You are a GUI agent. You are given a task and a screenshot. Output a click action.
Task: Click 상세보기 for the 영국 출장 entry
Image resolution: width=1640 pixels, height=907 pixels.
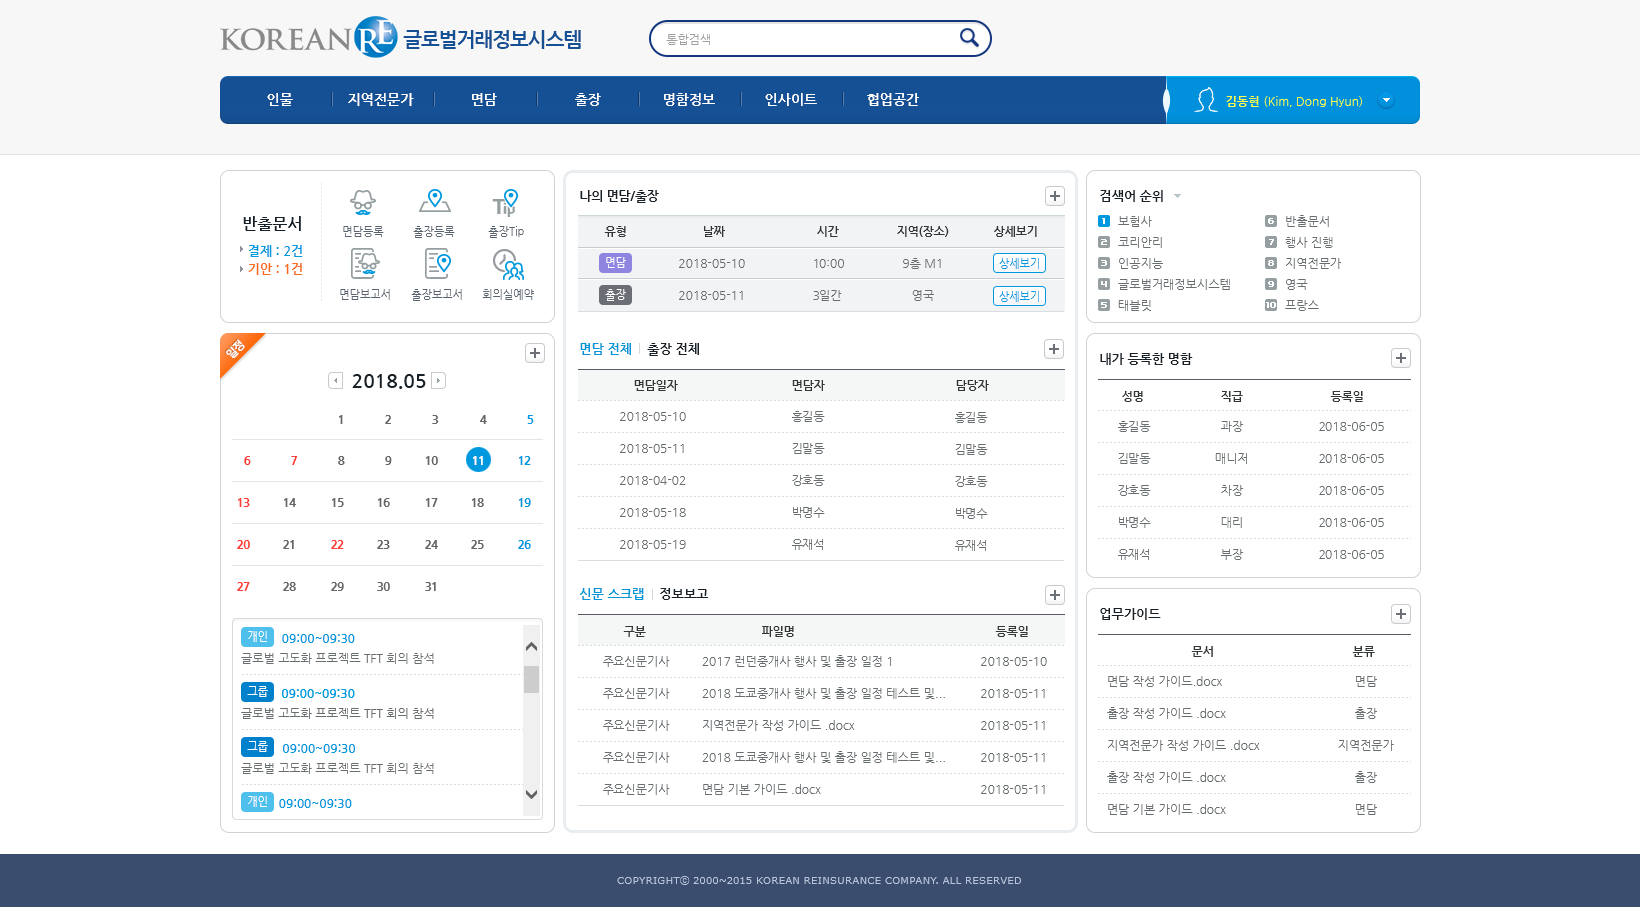(1018, 295)
